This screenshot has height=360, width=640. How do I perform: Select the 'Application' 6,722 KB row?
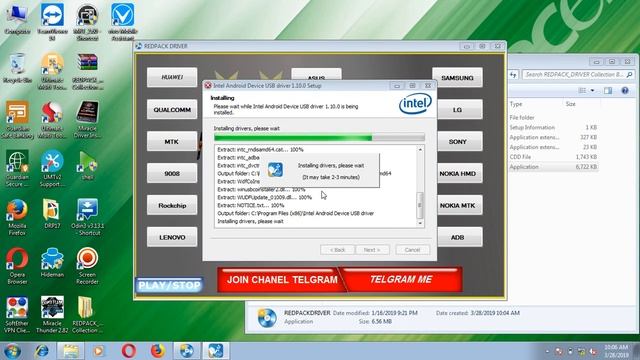(x=553, y=167)
